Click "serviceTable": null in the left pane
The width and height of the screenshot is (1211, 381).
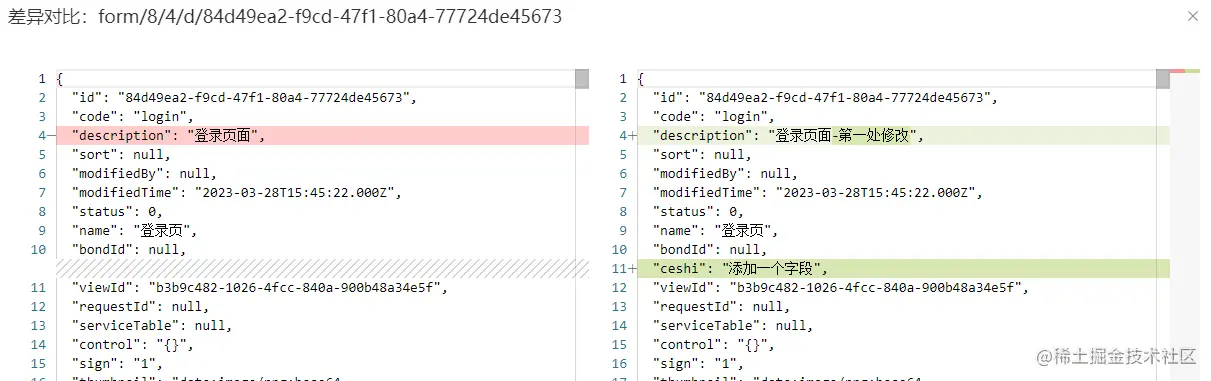click(152, 325)
